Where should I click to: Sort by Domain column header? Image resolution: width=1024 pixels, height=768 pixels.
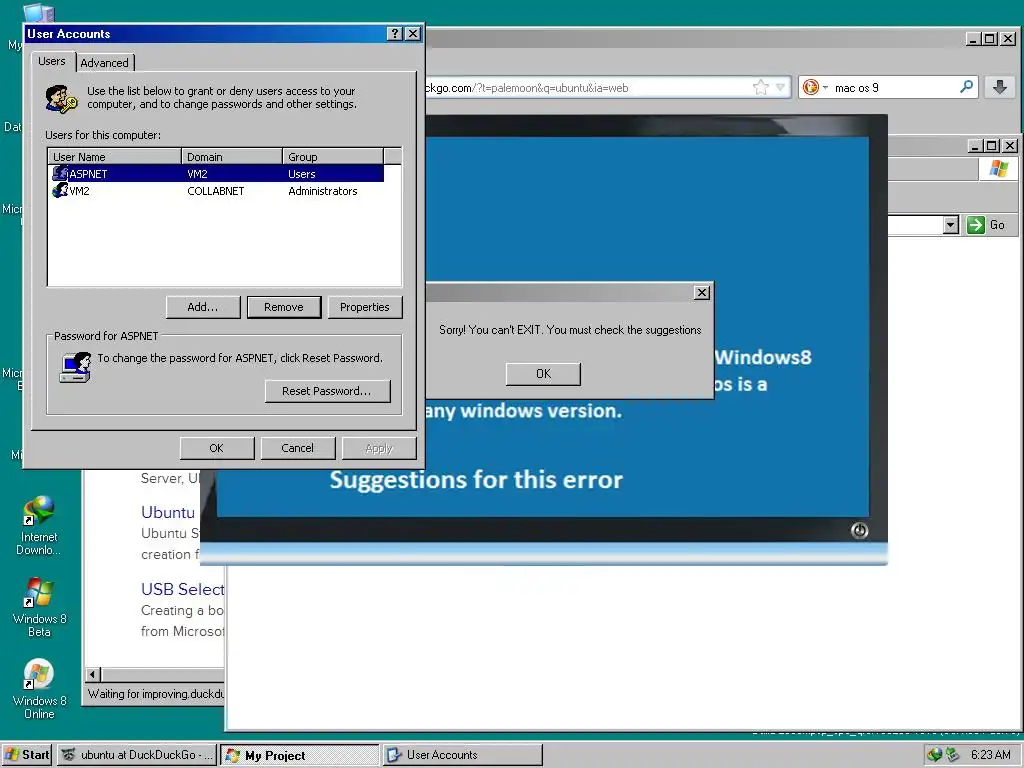(x=232, y=157)
